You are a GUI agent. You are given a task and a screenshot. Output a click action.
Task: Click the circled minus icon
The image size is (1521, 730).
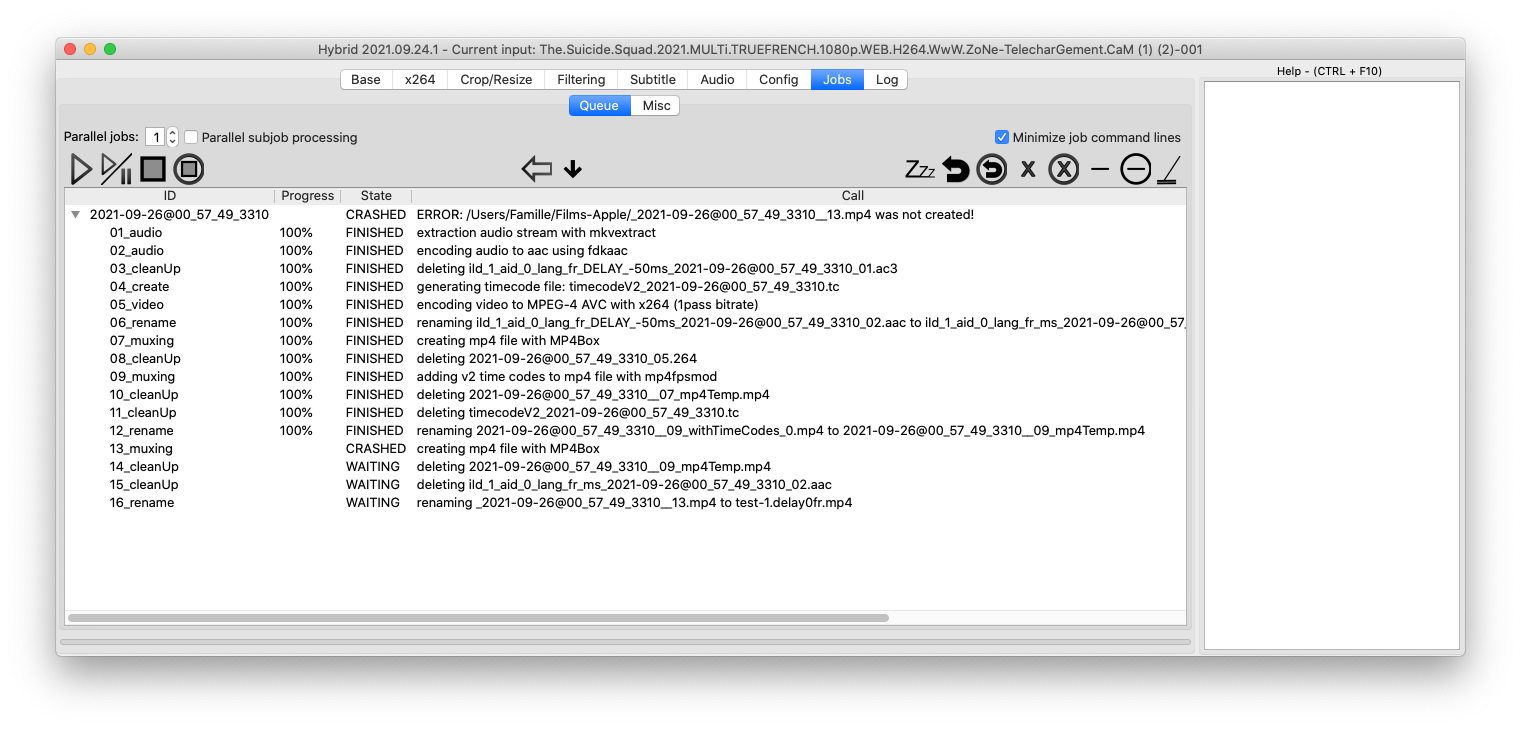[1135, 170]
